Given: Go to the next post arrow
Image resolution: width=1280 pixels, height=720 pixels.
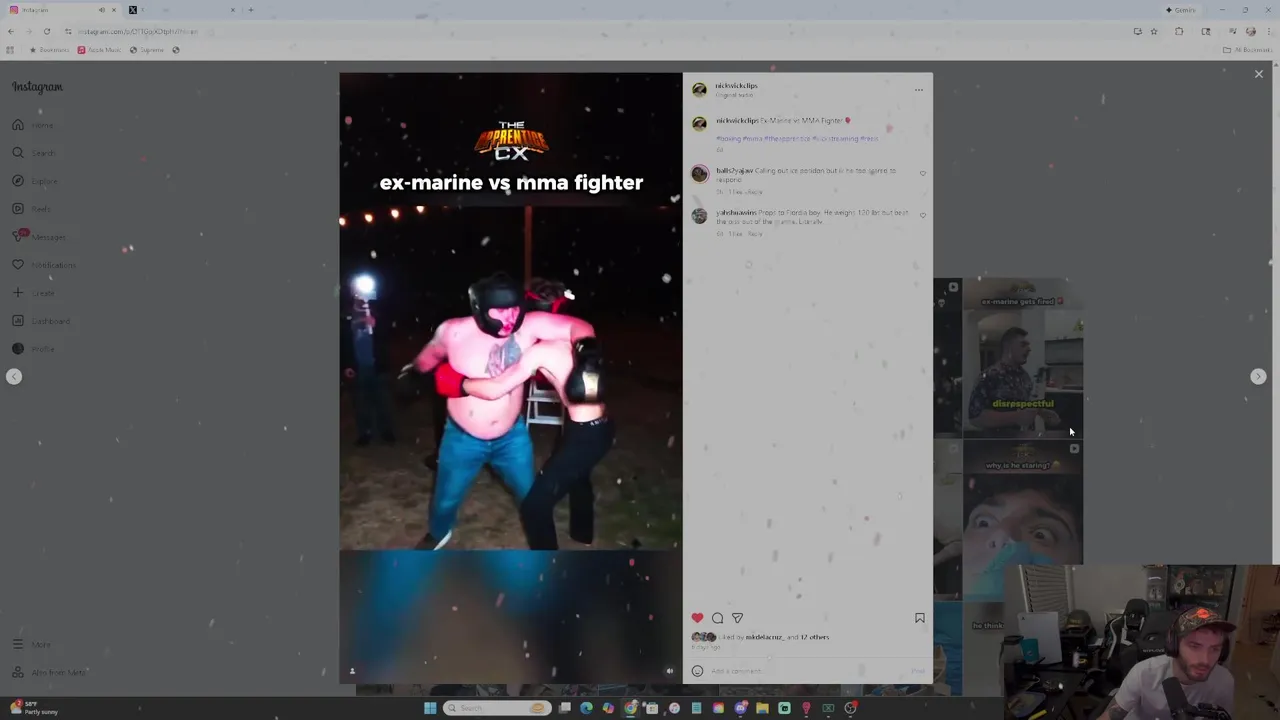Looking at the screenshot, I should coord(1258,377).
